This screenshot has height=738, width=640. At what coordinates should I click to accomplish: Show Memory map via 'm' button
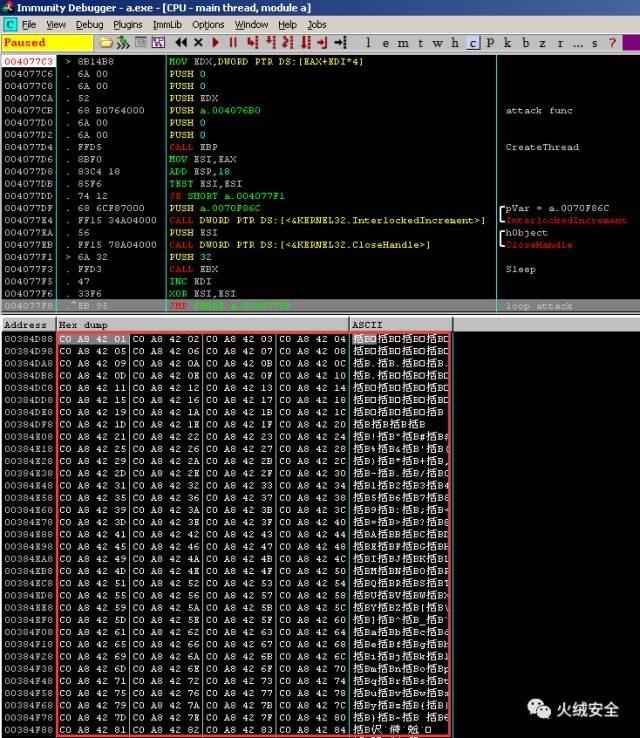403,43
